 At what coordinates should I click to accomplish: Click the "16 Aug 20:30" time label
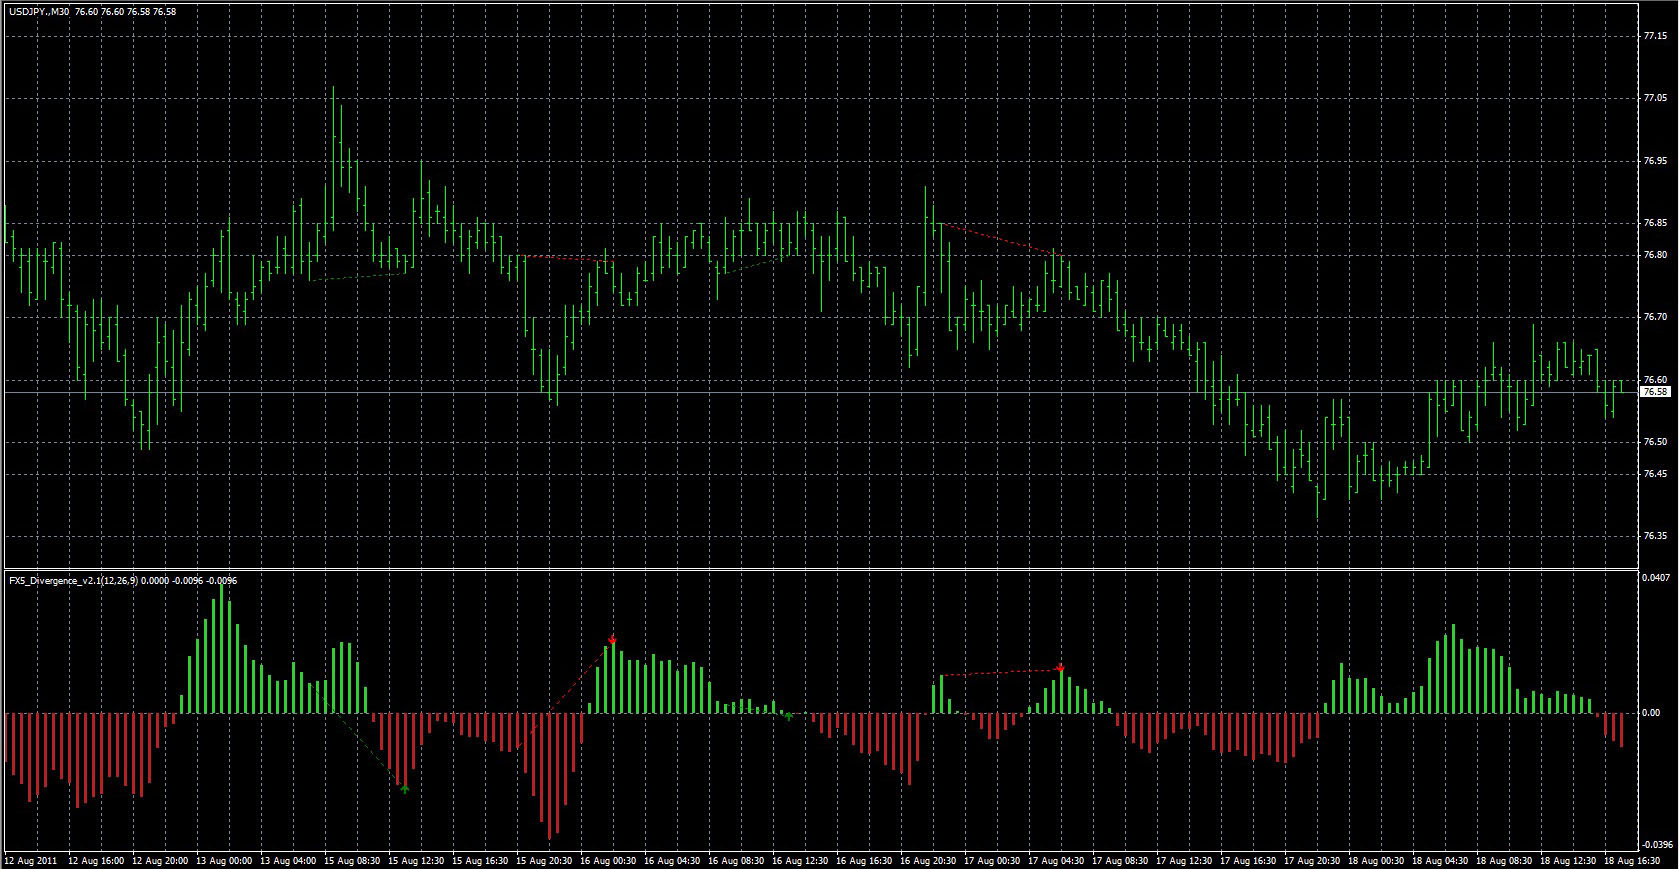pyautogui.click(x=928, y=860)
